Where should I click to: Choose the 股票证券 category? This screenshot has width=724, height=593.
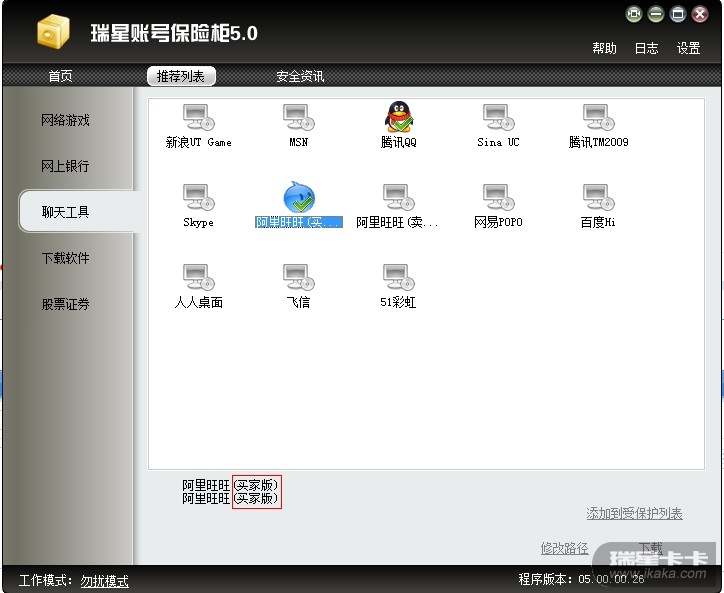pyautogui.click(x=65, y=304)
